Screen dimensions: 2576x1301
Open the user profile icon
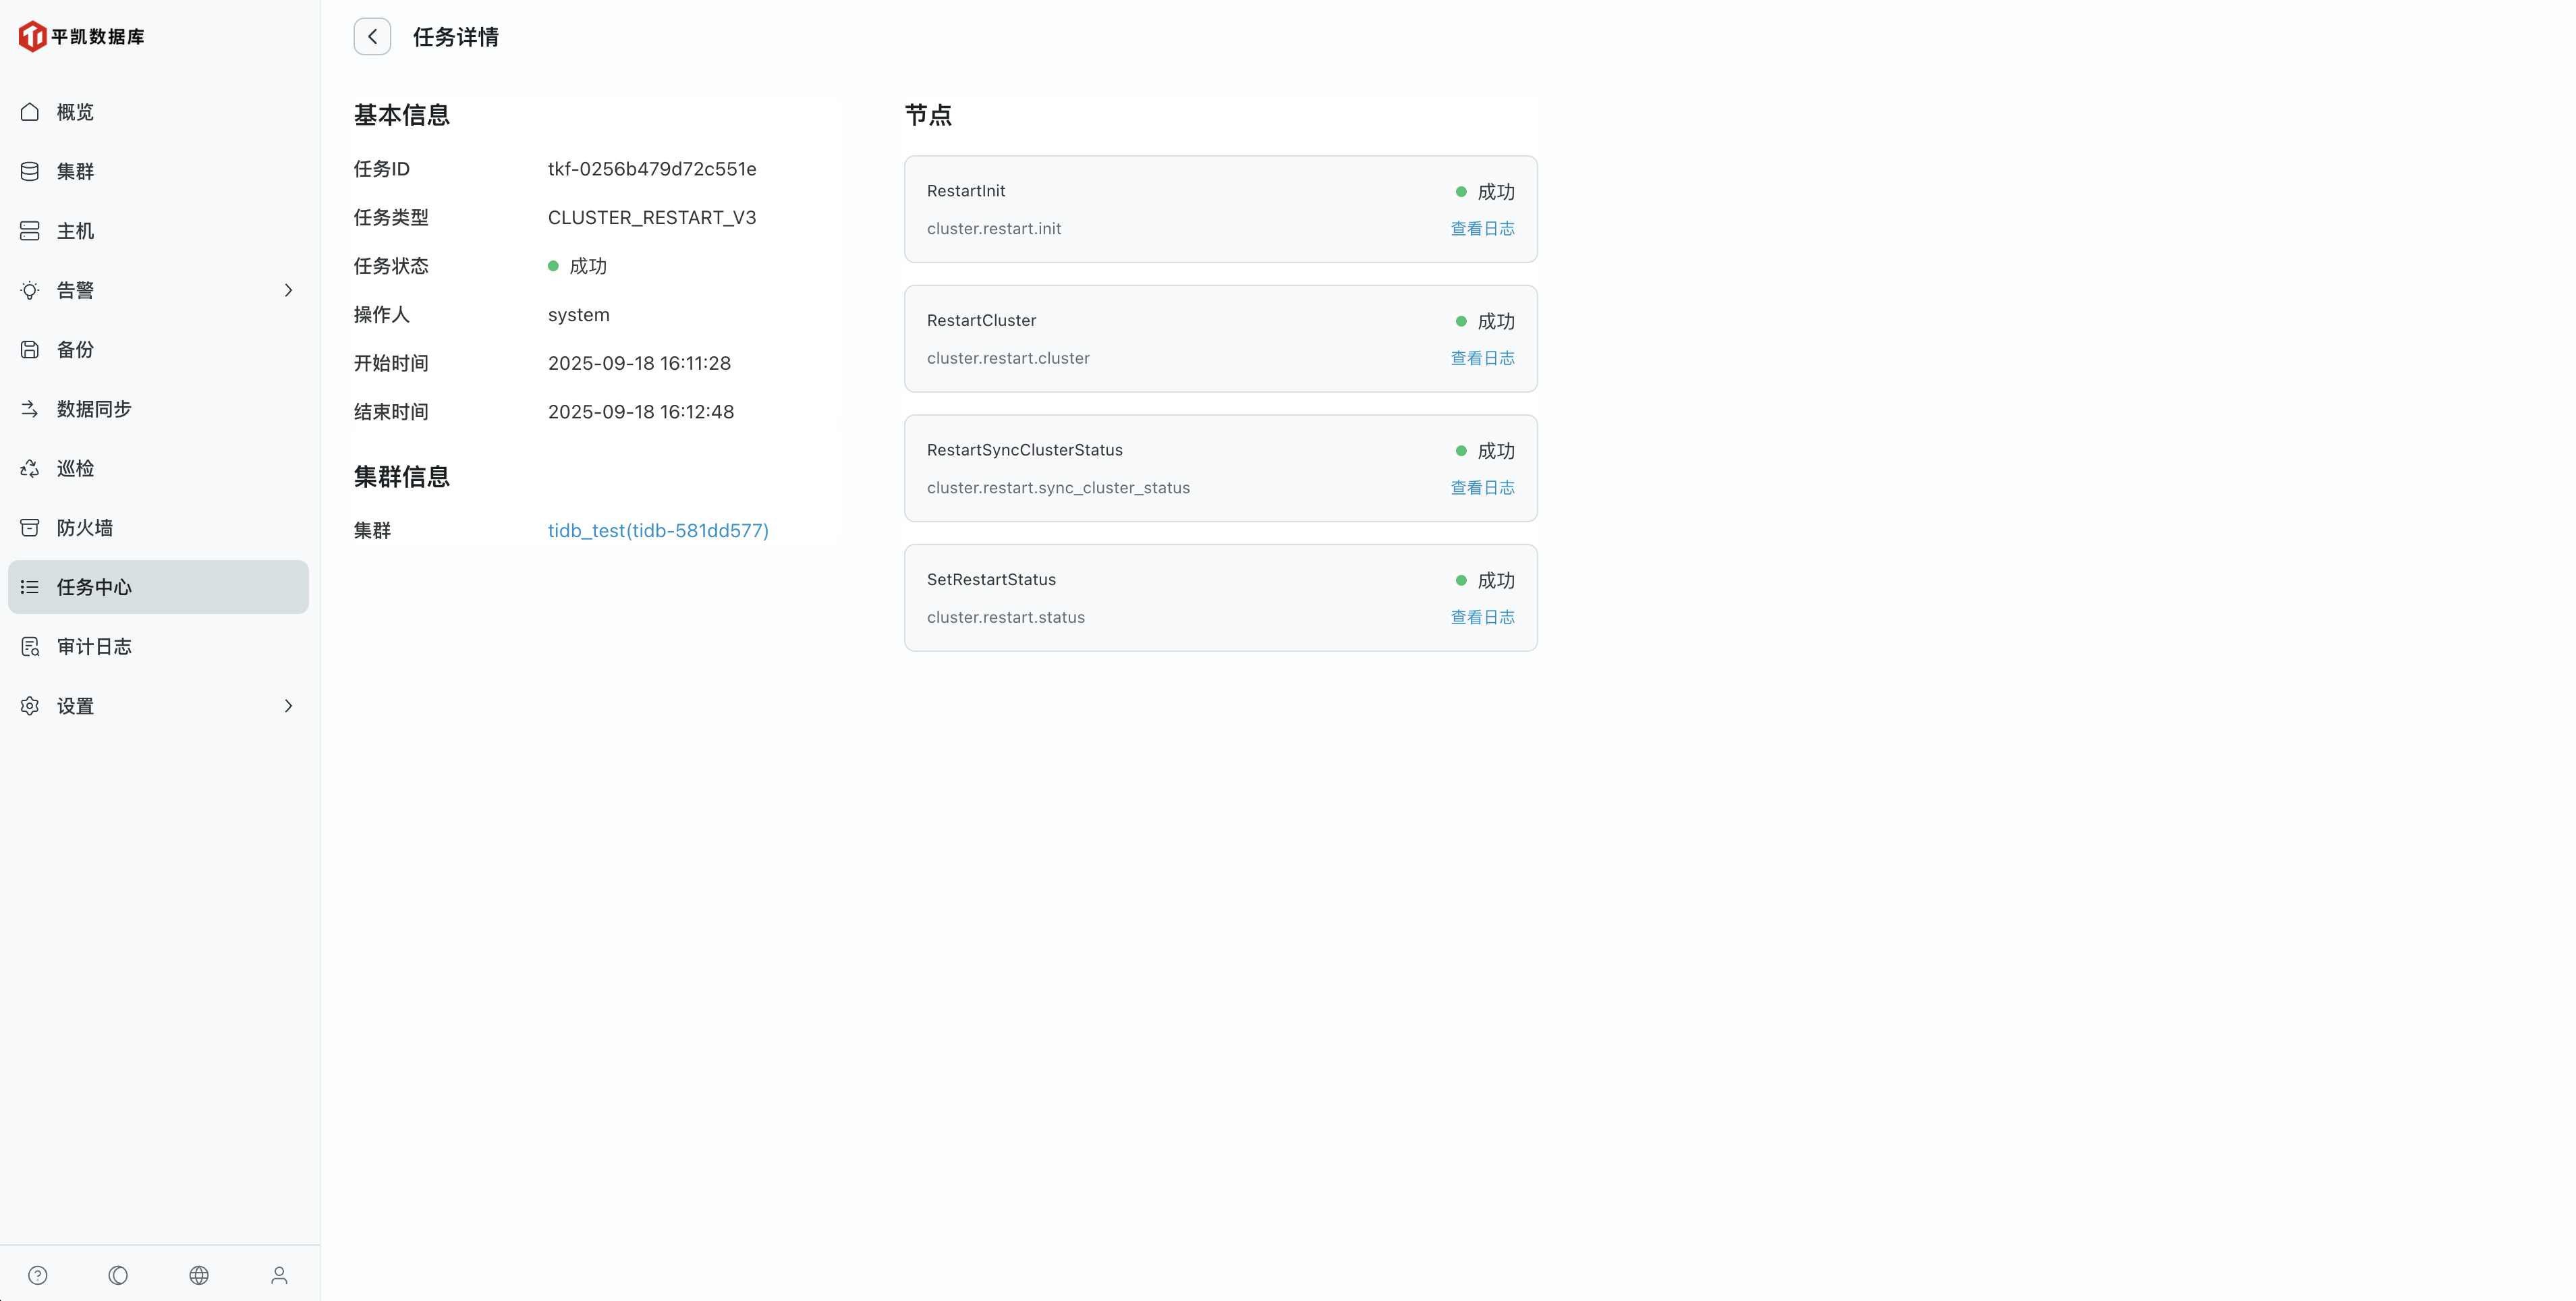(x=279, y=1275)
